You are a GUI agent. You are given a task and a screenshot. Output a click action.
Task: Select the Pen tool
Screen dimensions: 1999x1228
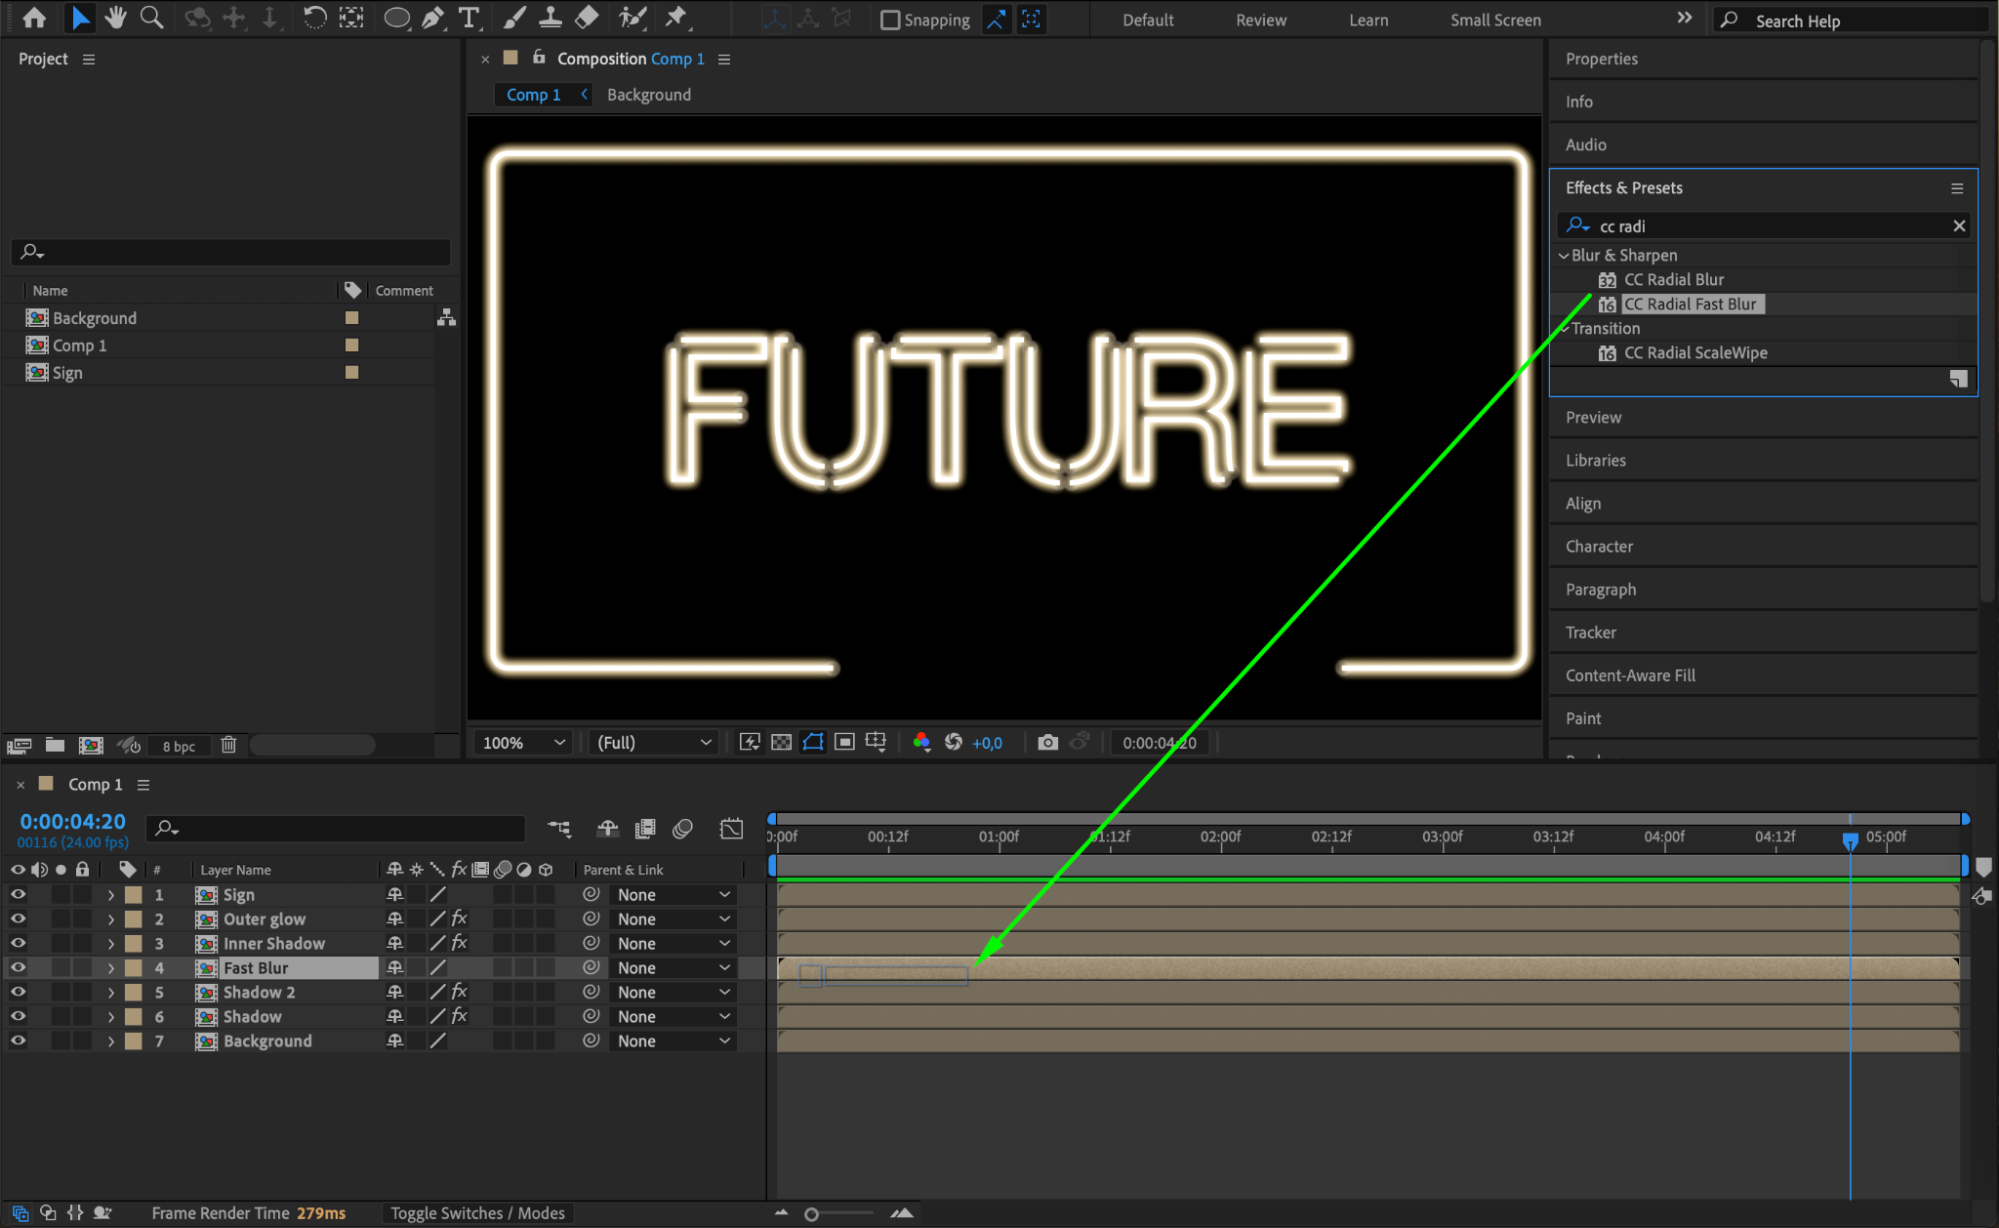click(x=433, y=17)
